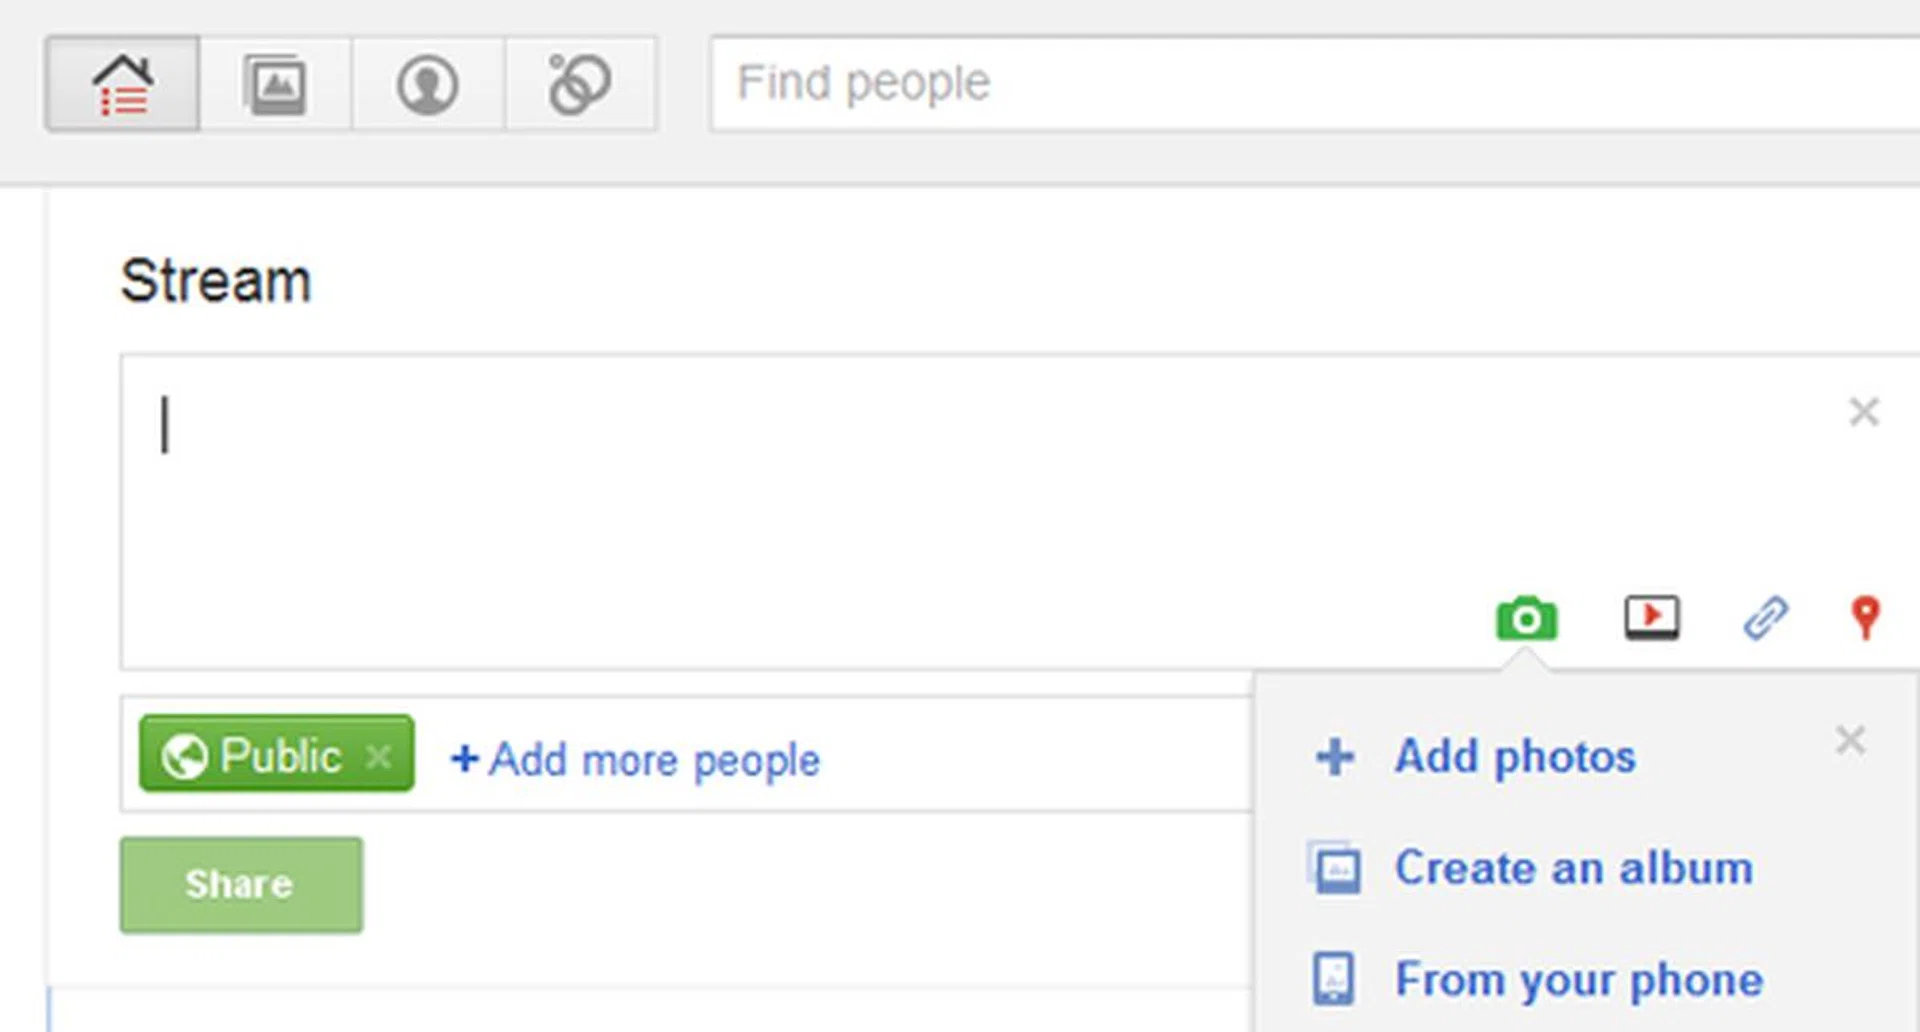Add location using the red pin icon

[1865, 617]
